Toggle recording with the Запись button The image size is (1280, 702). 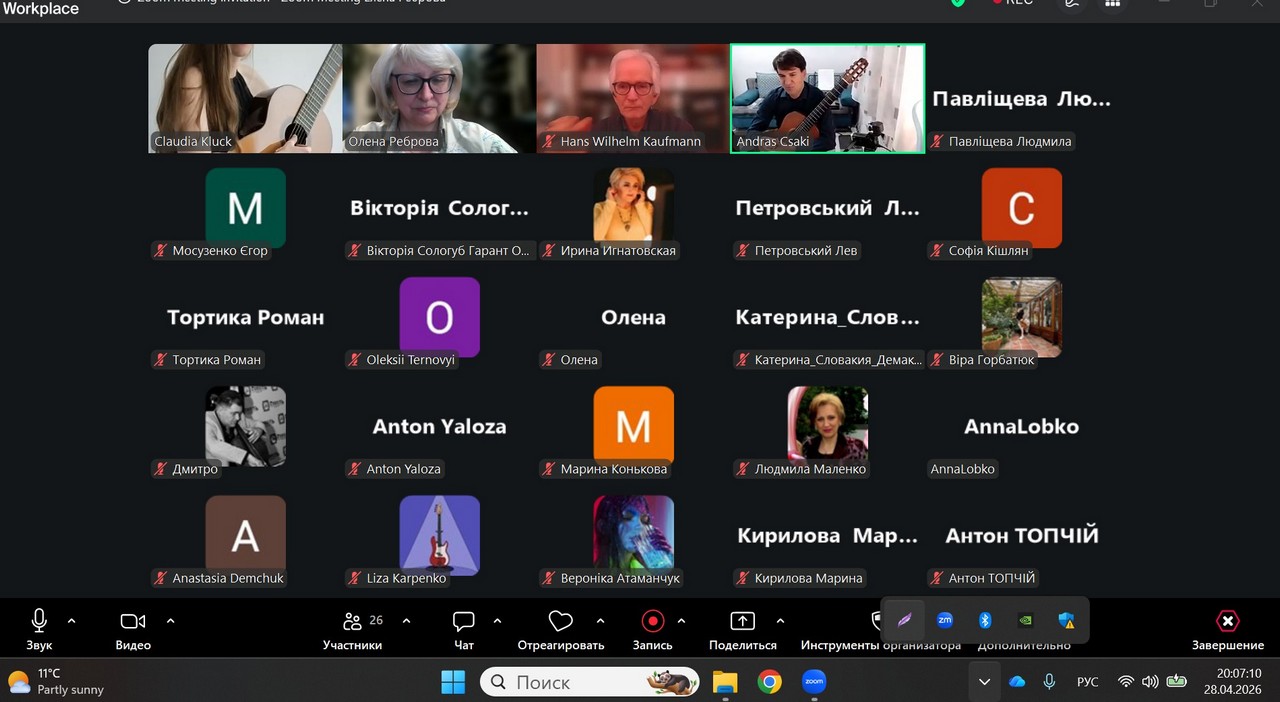coord(652,622)
